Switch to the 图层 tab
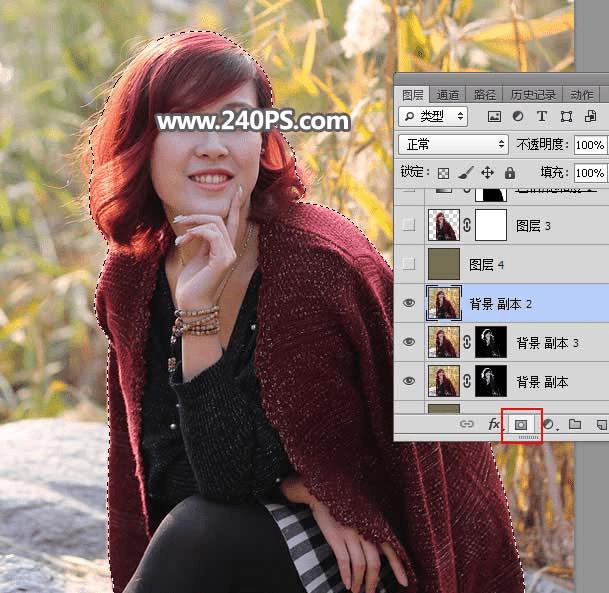The image size is (609, 593). point(412,95)
